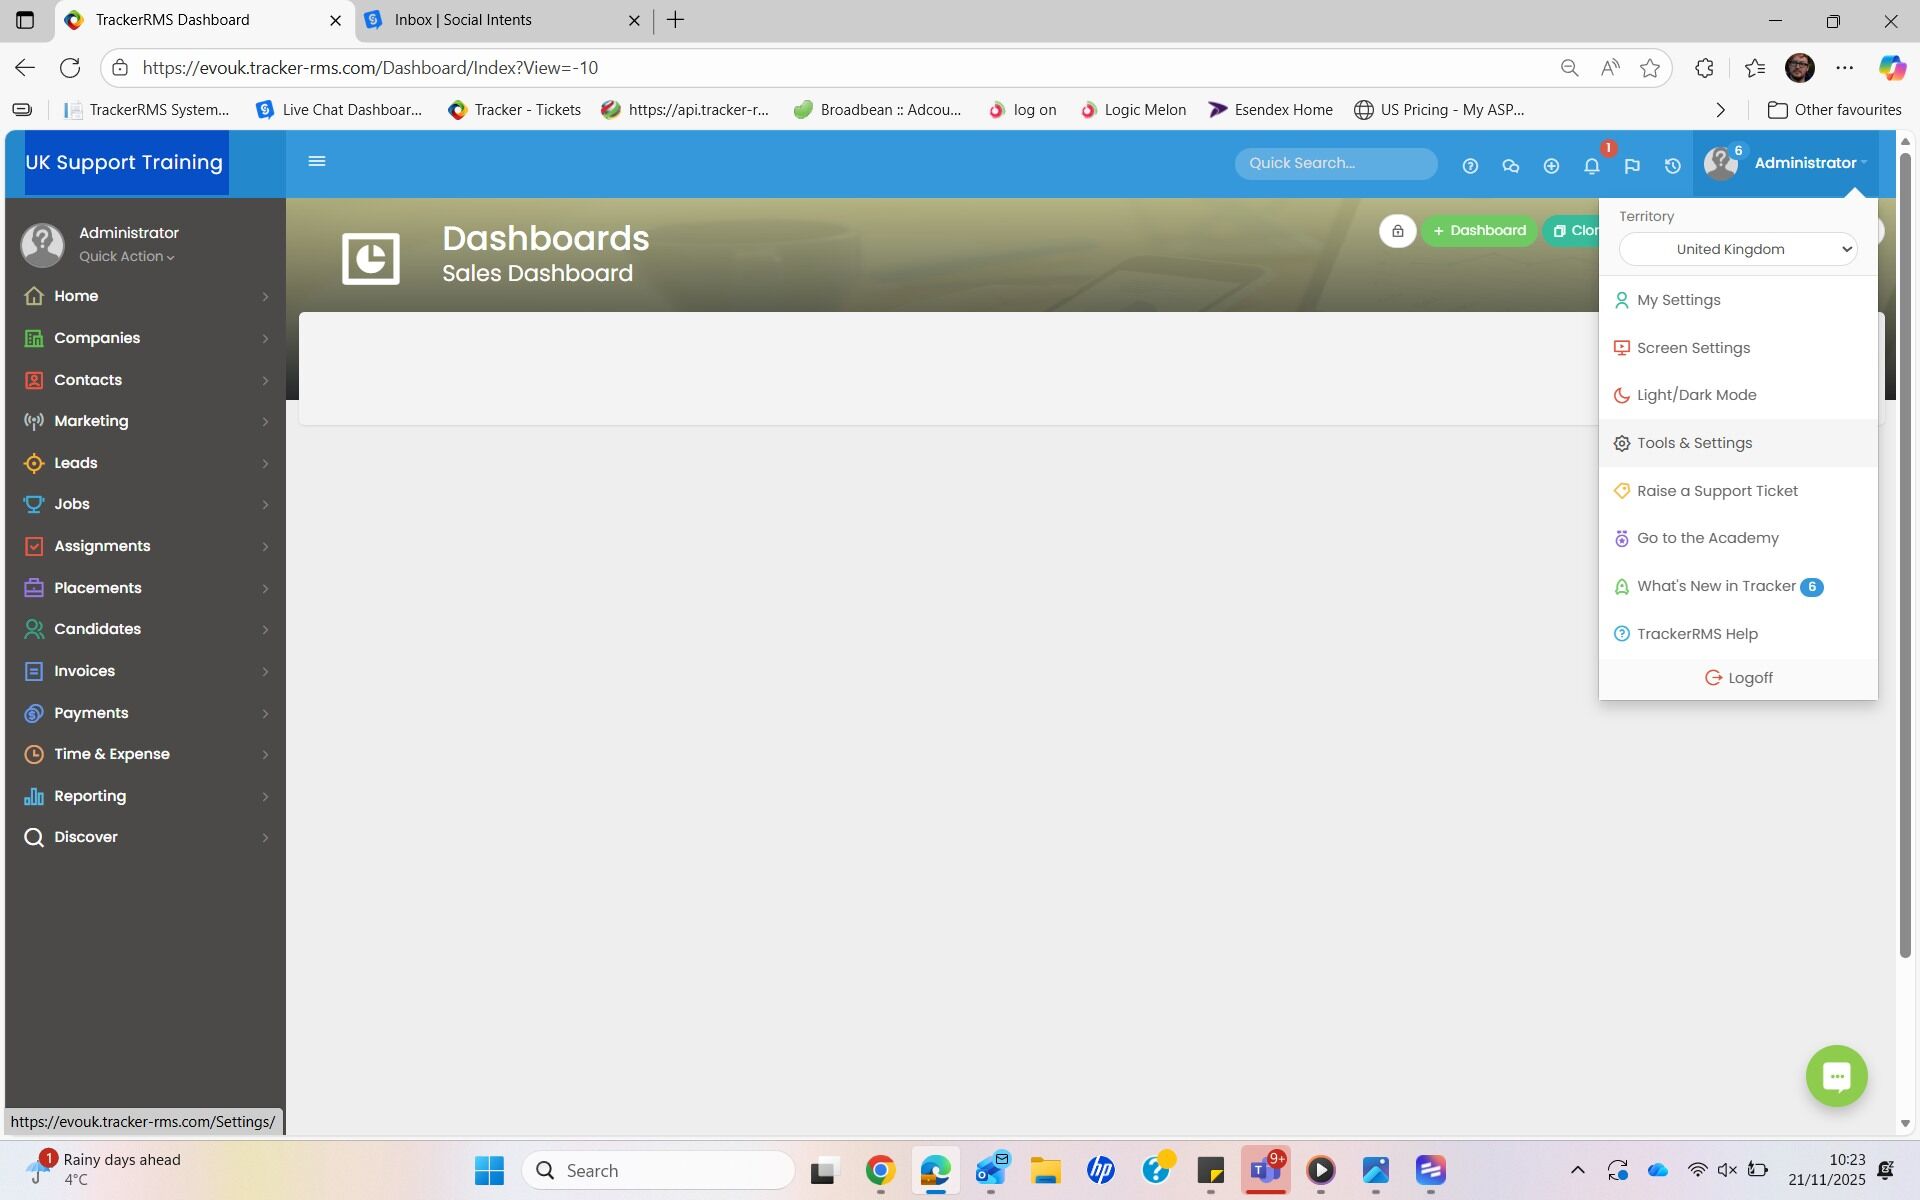Select Tools & Settings menu item
The height and width of the screenshot is (1200, 1920).
(1694, 443)
